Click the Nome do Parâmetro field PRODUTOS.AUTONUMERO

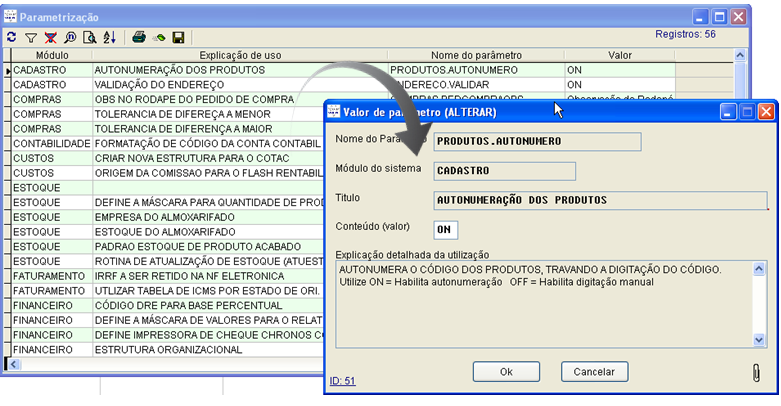[x=537, y=141]
